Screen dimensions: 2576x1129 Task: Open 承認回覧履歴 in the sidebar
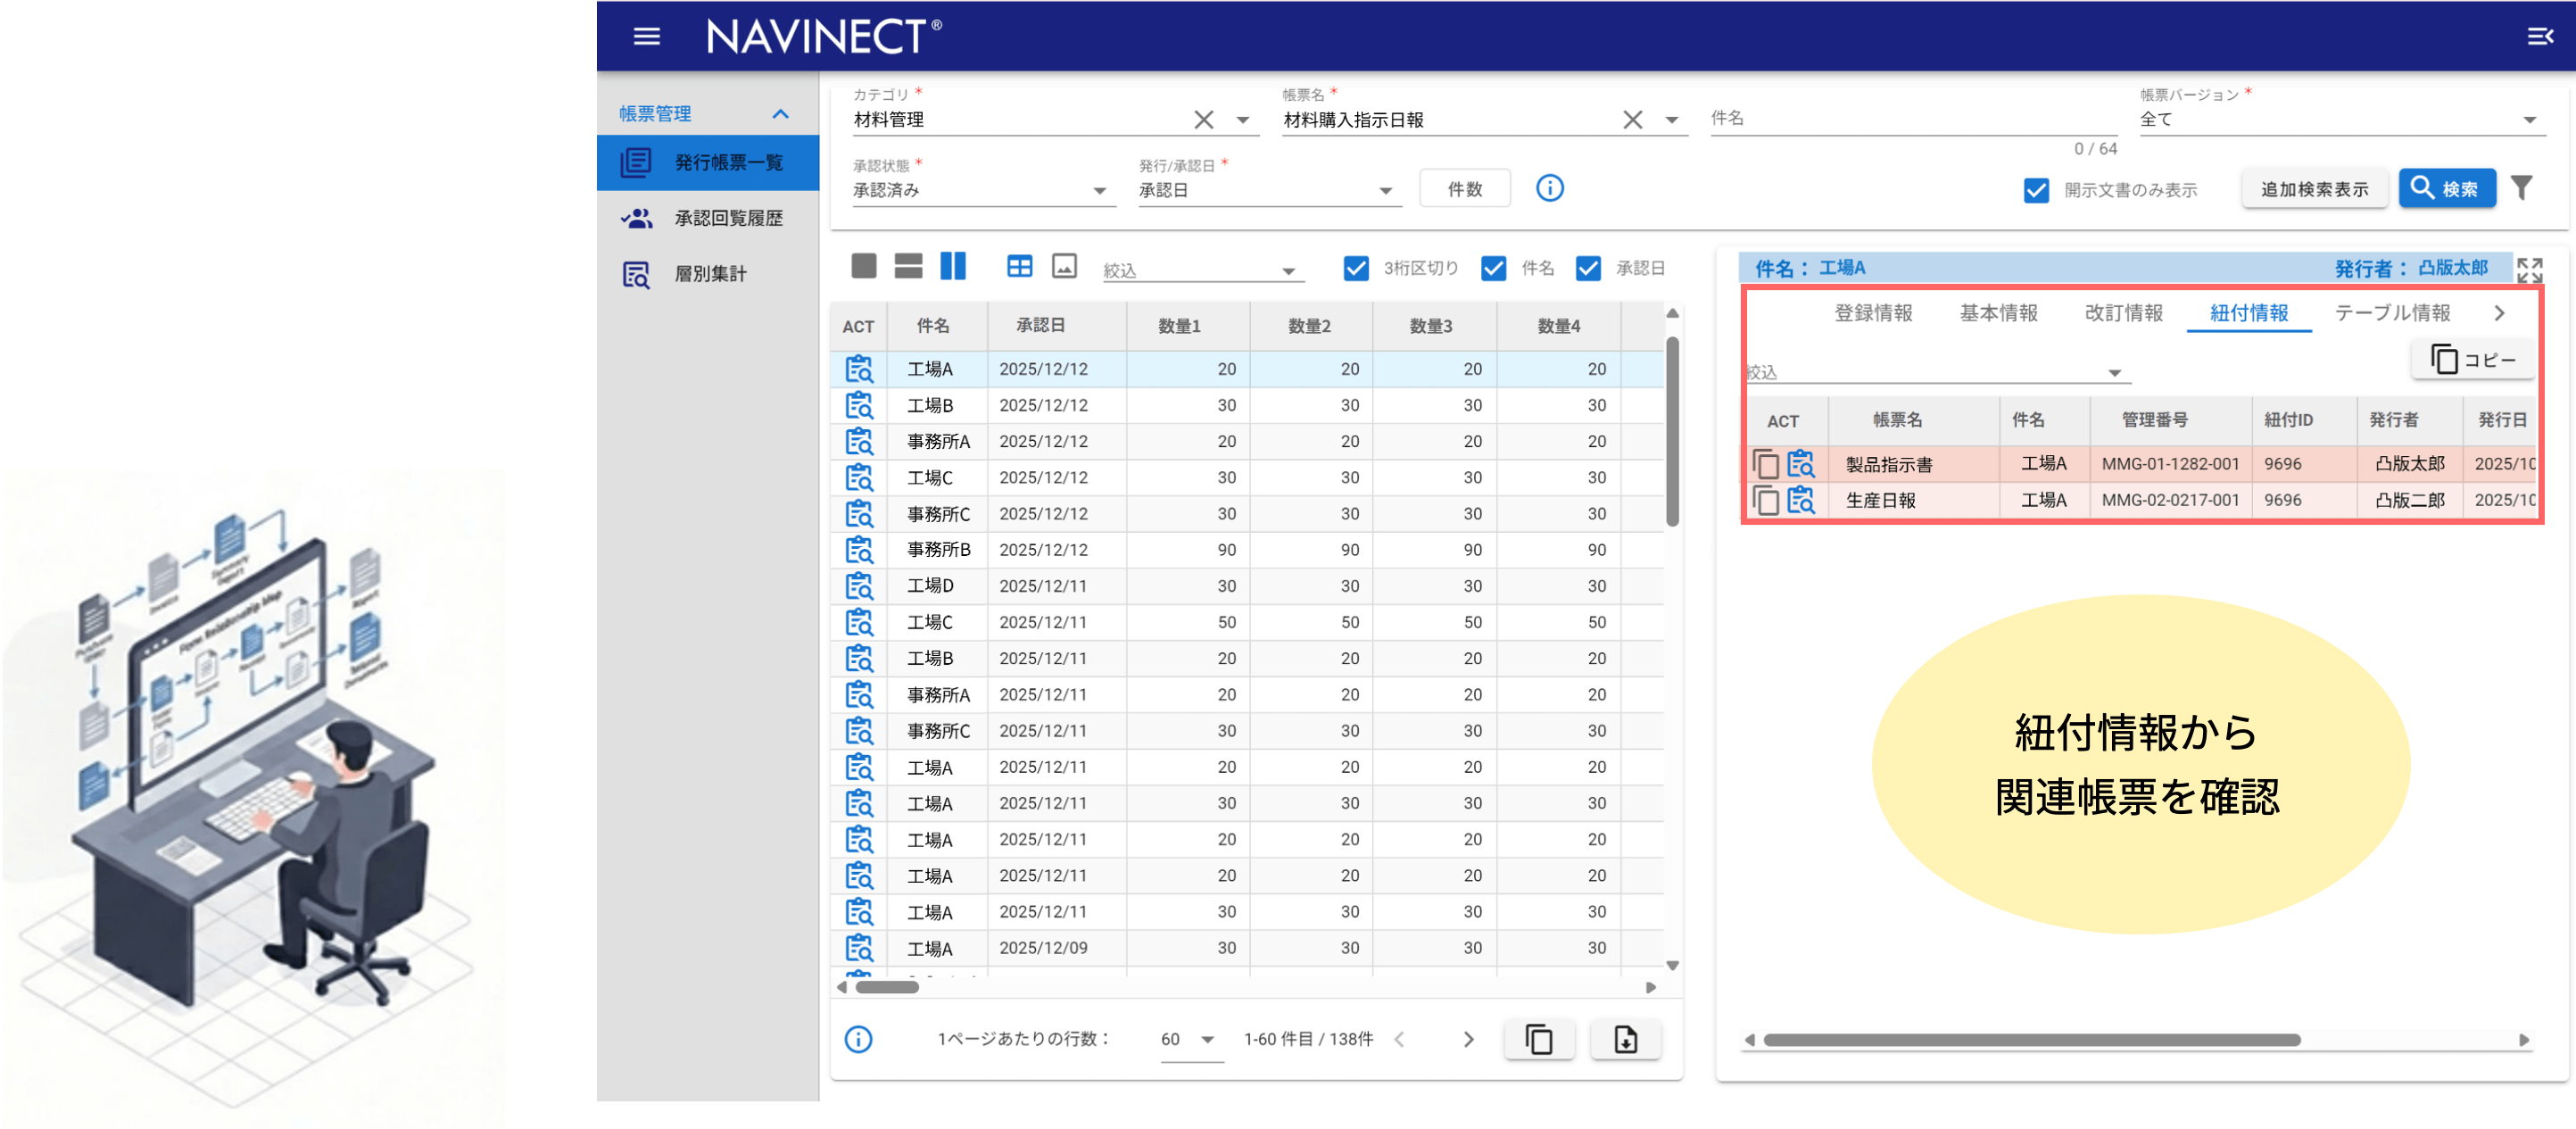728,218
